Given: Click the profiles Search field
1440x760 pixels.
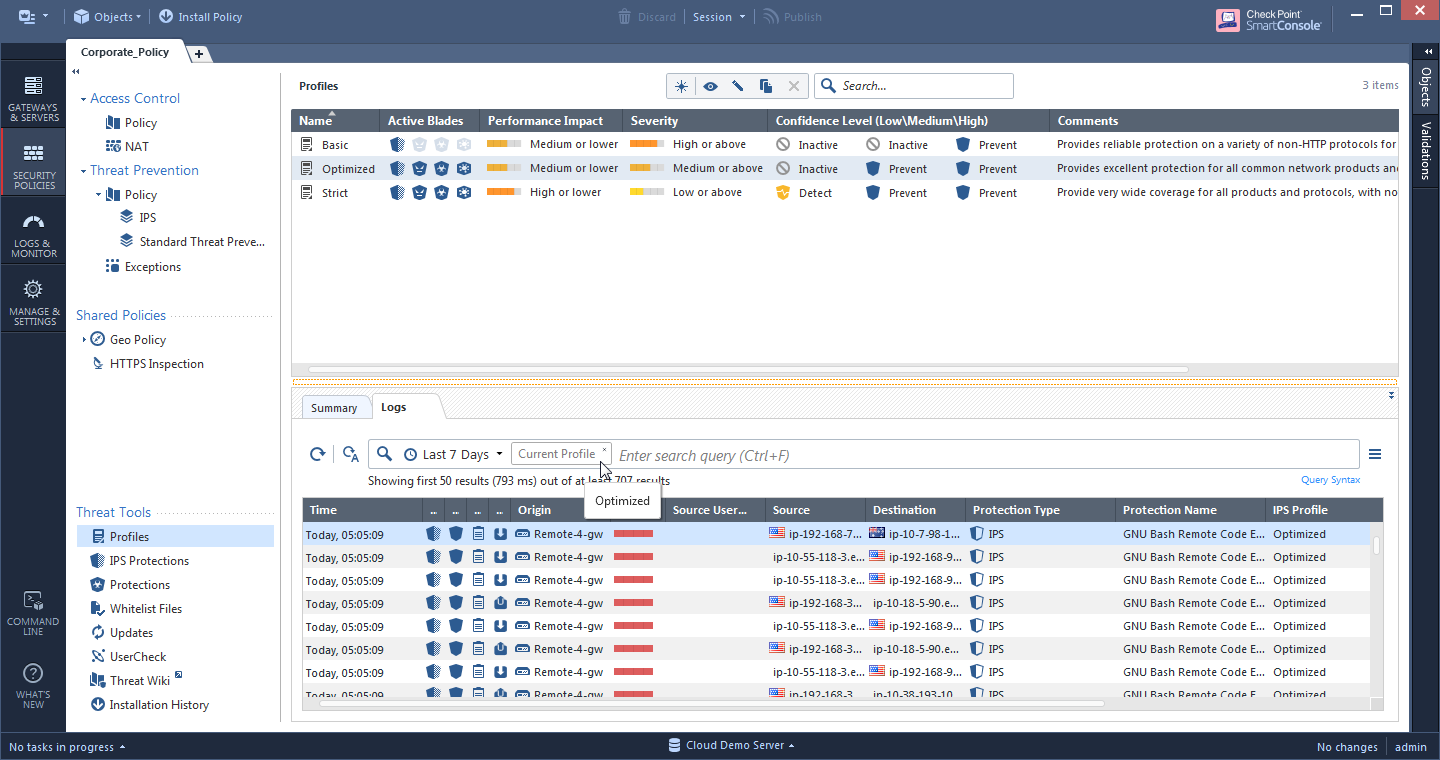Looking at the screenshot, I should tap(914, 86).
